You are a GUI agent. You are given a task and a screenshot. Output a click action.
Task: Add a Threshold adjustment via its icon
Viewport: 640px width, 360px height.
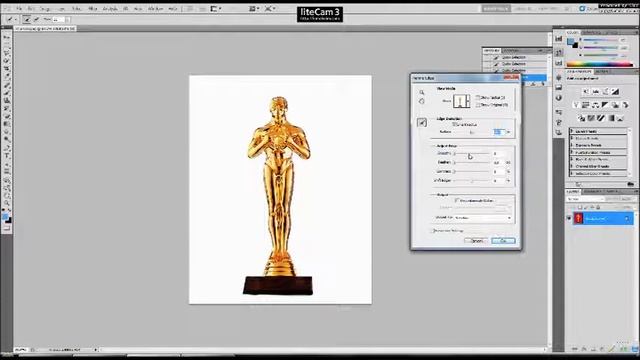pos(601,118)
